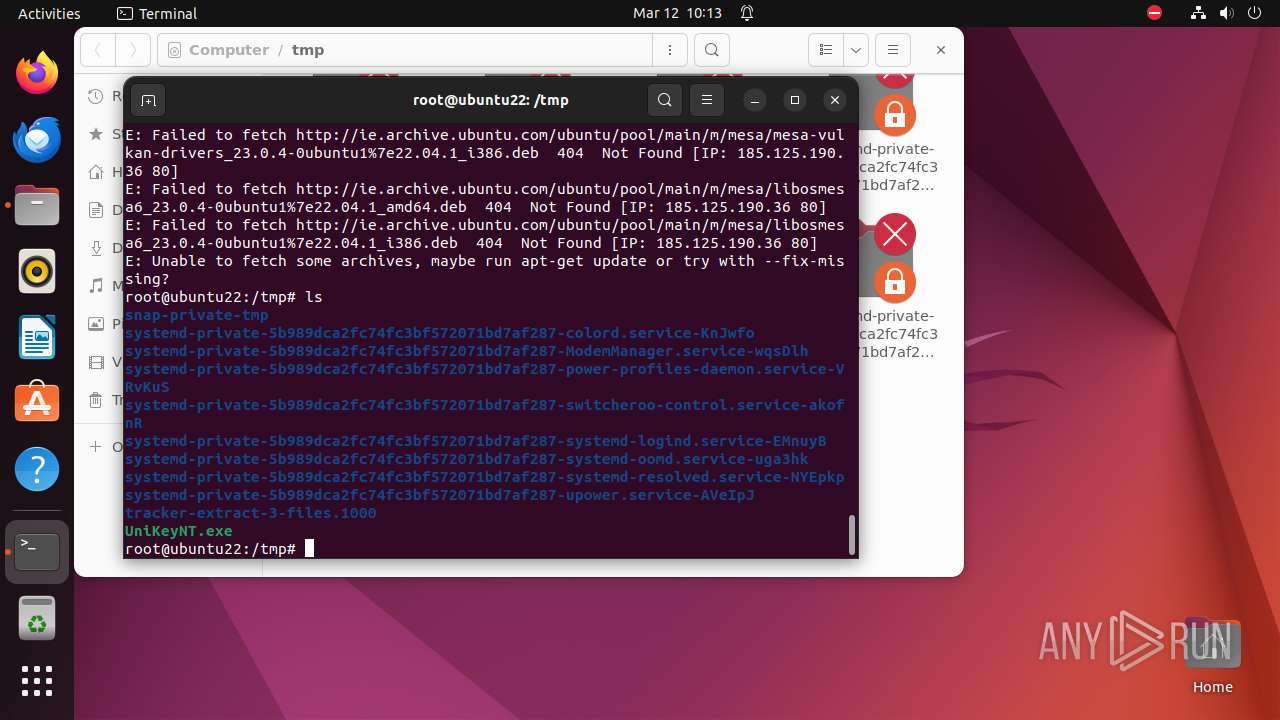Open the path options three-dot menu
The width and height of the screenshot is (1280, 720).
pos(669,50)
